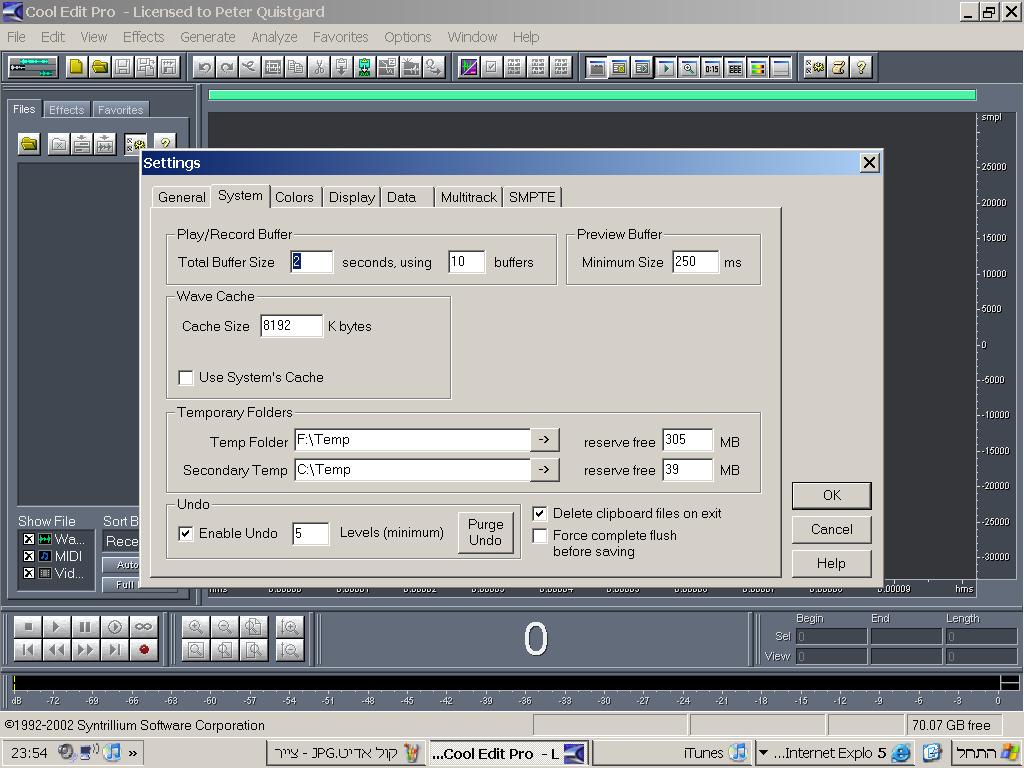Click Undo Levels minimum field
1024x768 pixels.
coord(310,534)
